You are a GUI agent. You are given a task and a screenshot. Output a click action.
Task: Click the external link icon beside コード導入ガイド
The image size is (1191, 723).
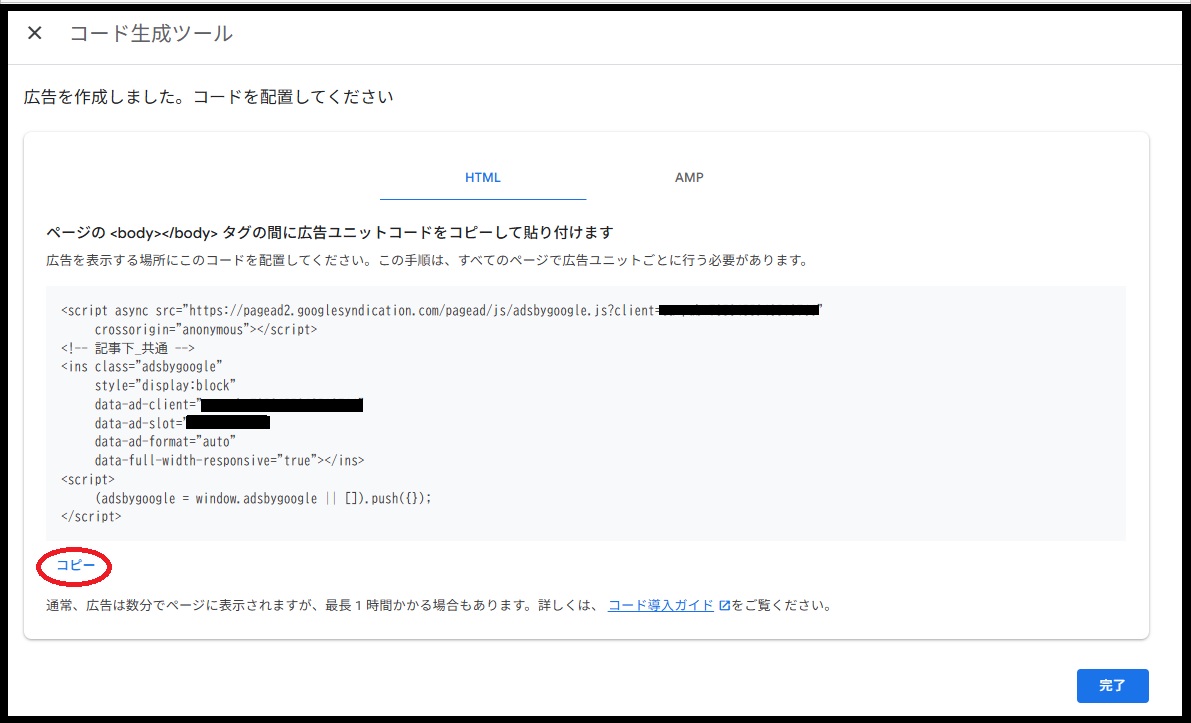pos(724,605)
